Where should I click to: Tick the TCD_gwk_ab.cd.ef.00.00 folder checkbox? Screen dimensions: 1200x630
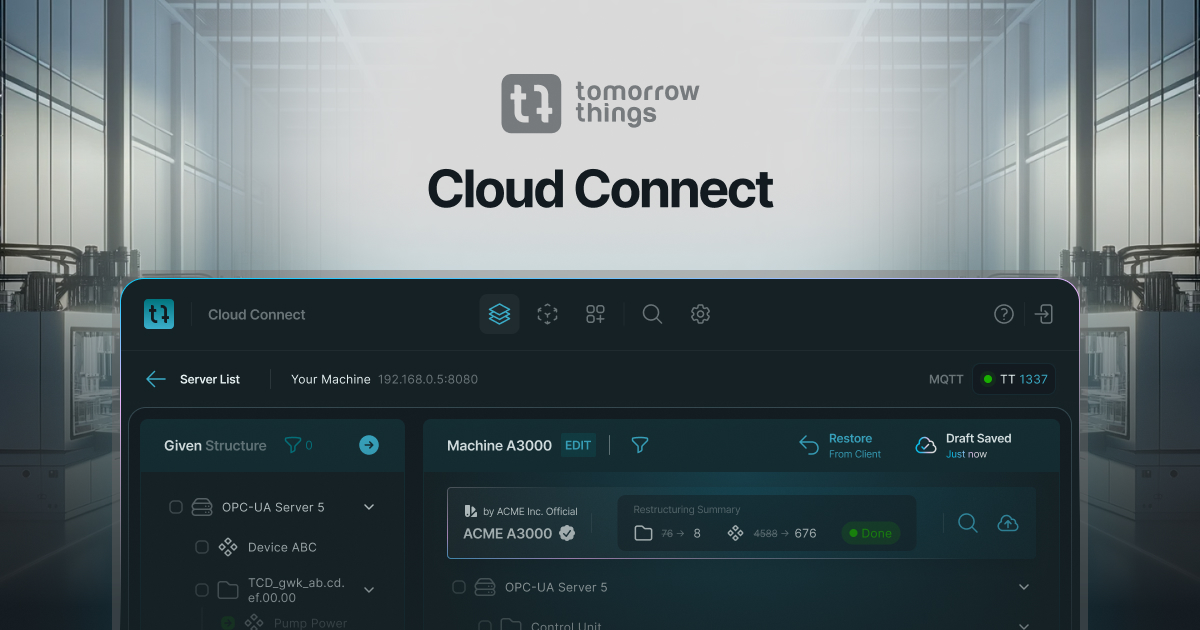[x=201, y=589]
